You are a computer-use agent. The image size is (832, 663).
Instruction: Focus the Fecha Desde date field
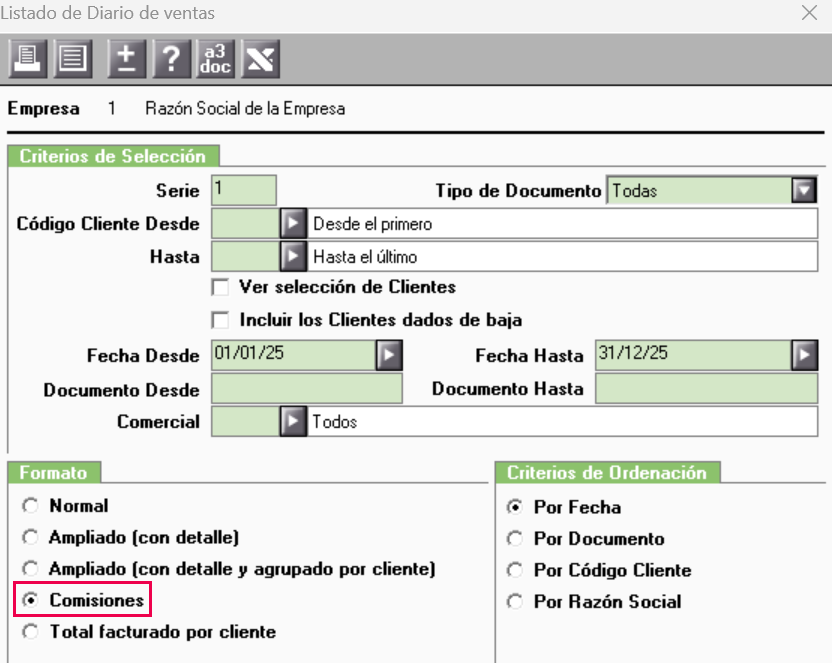(294, 355)
